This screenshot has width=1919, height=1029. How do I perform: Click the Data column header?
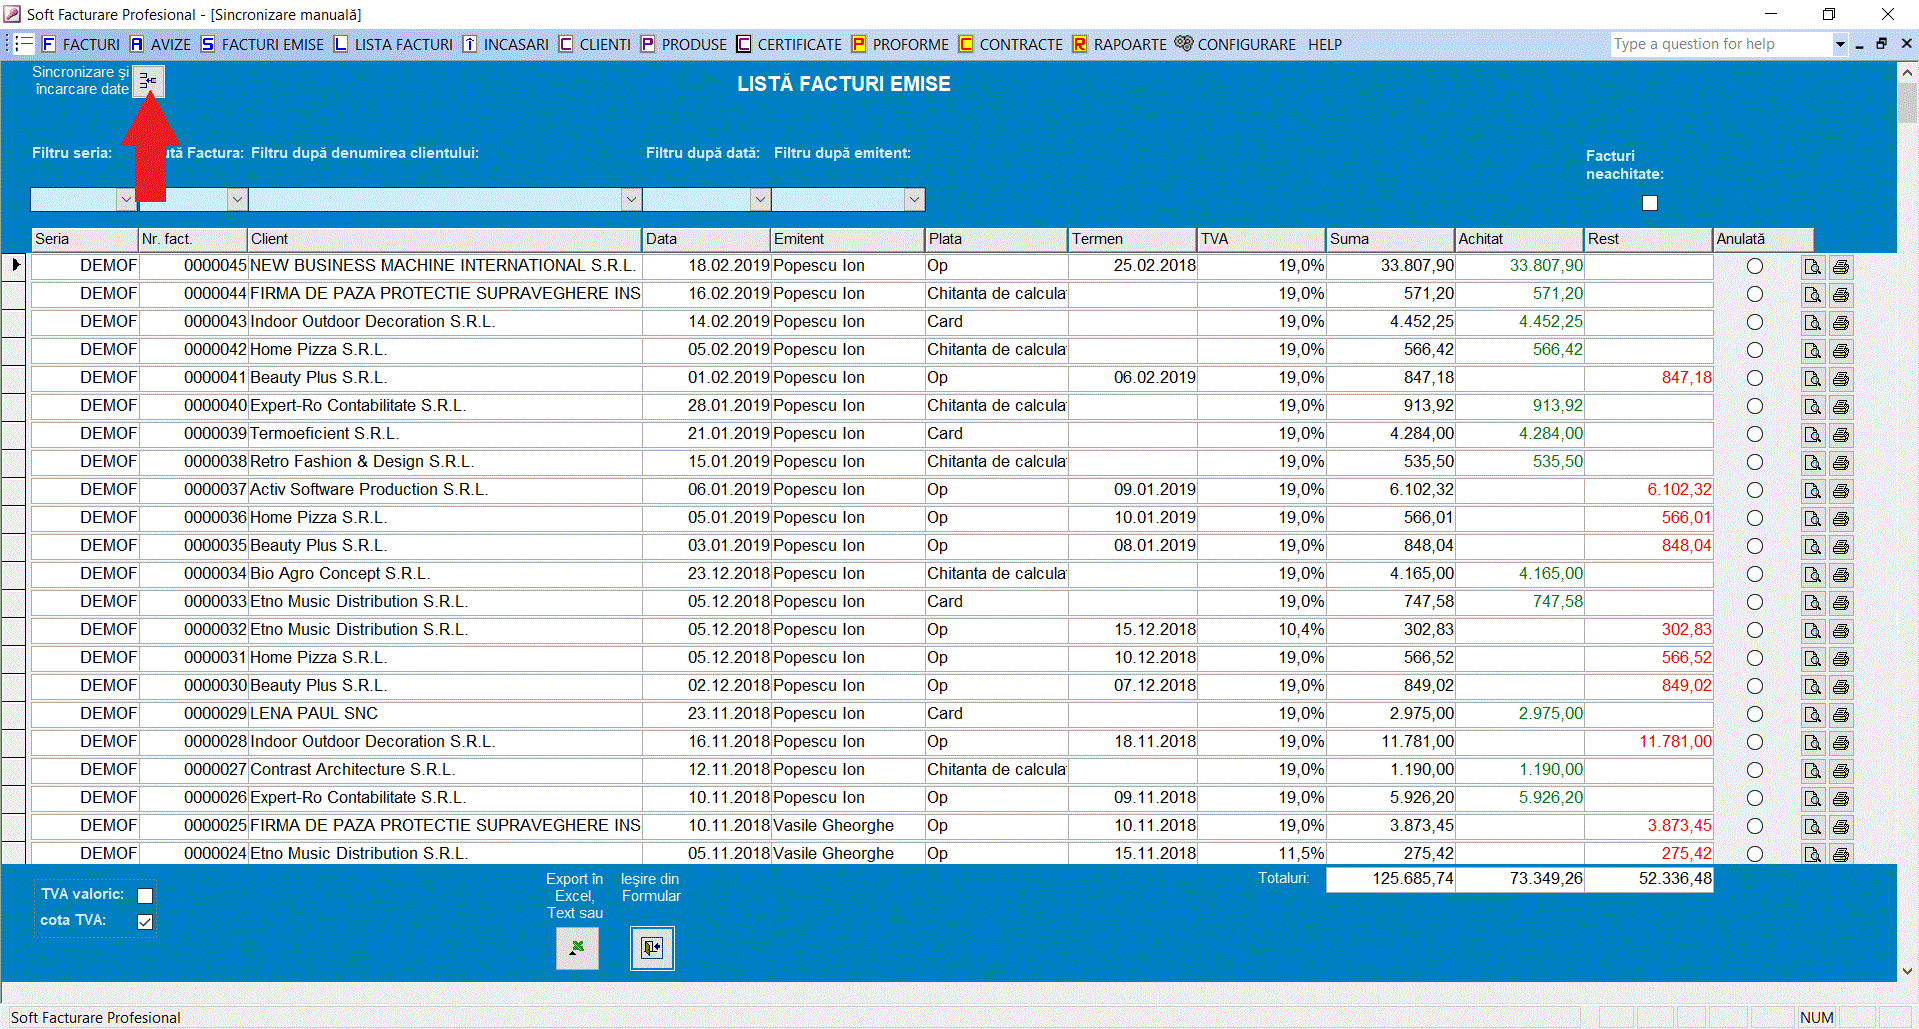pyautogui.click(x=706, y=239)
